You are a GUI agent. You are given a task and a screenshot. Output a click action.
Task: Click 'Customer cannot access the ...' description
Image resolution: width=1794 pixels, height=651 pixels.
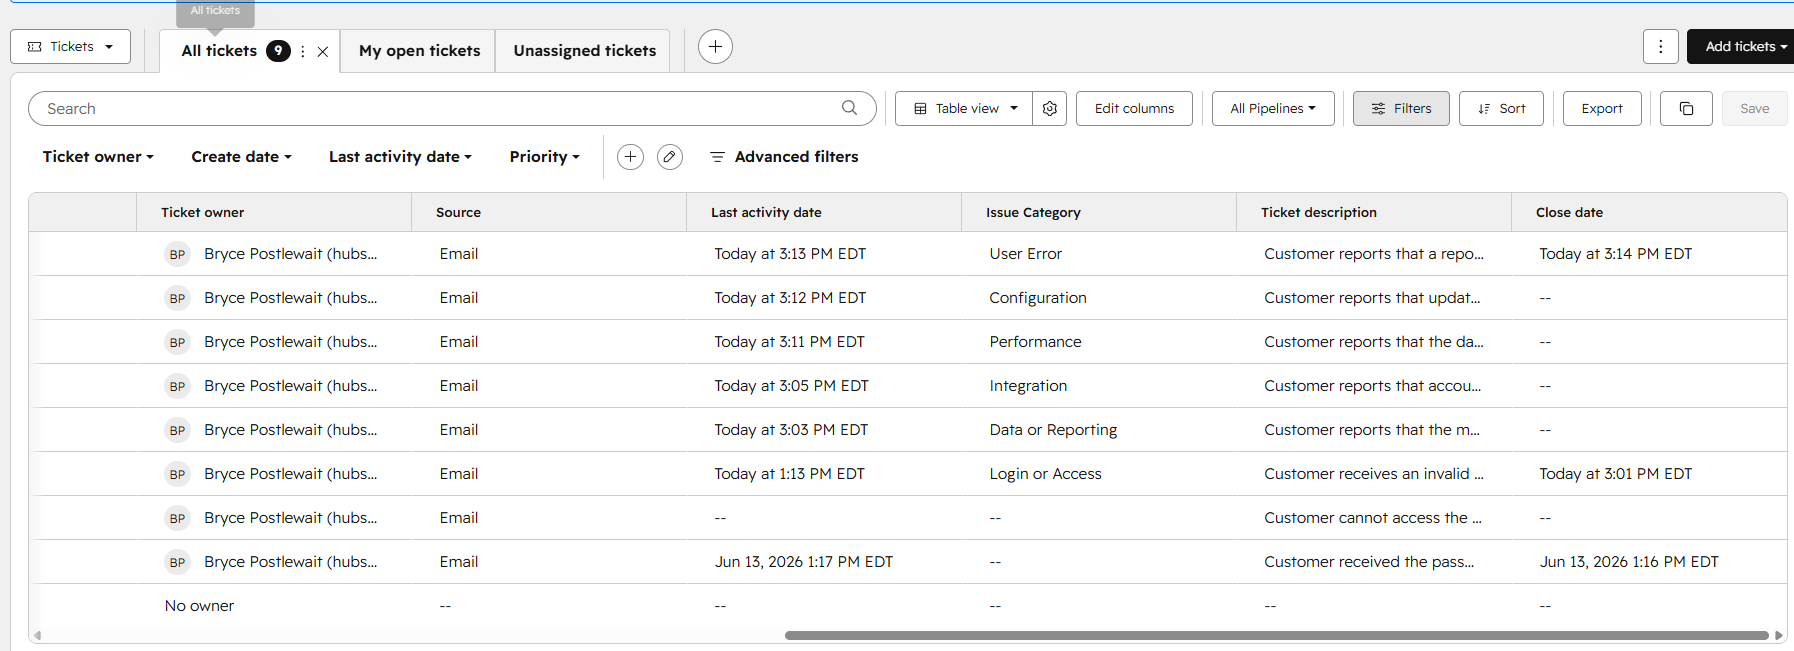click(1373, 518)
